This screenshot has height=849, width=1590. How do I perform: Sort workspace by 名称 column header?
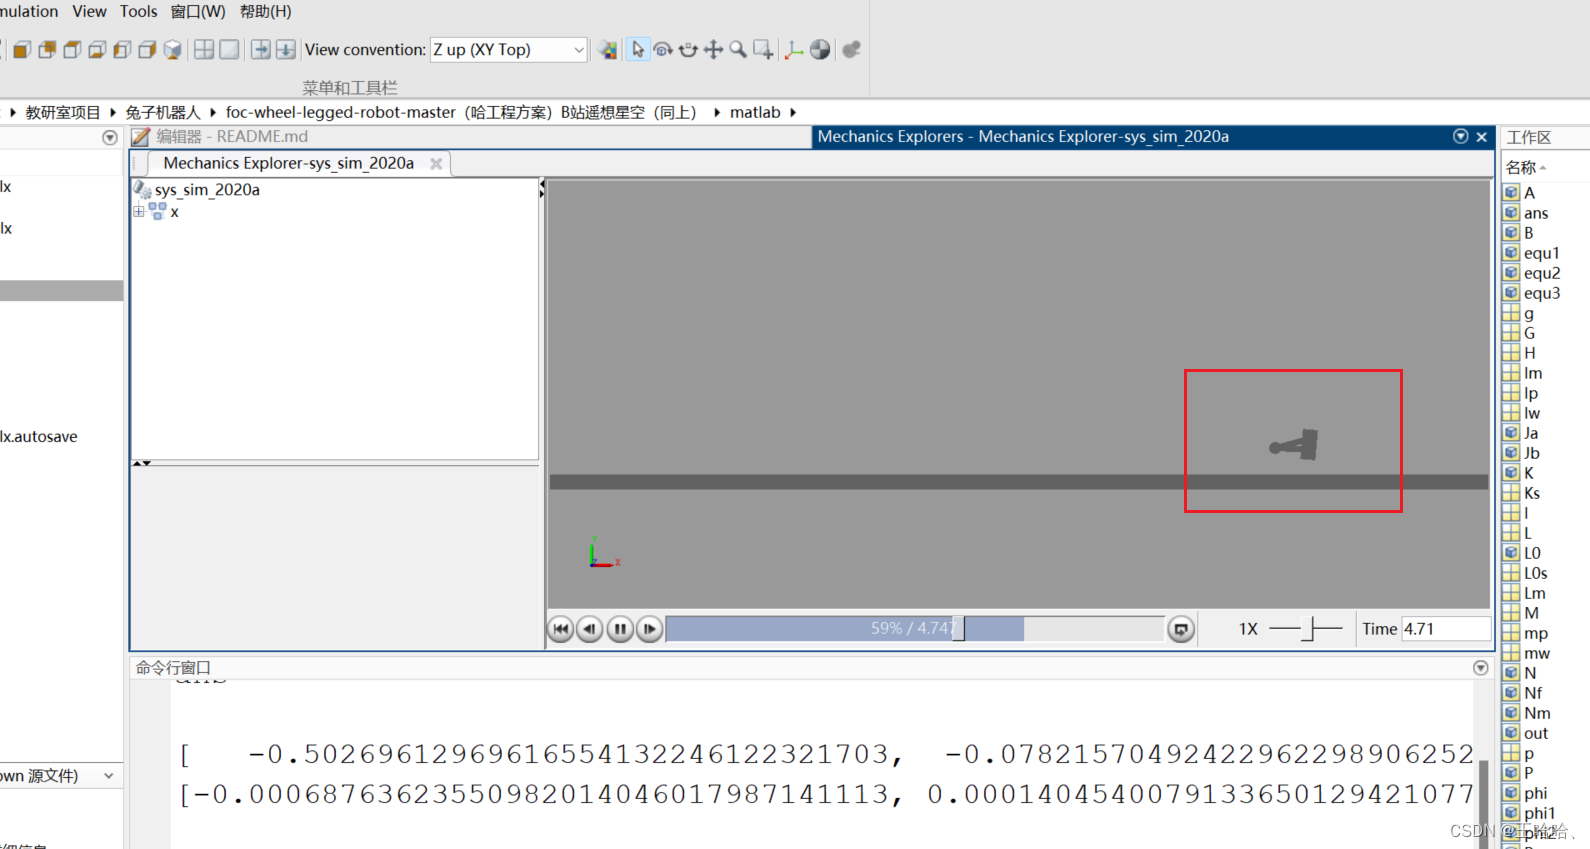point(1526,167)
